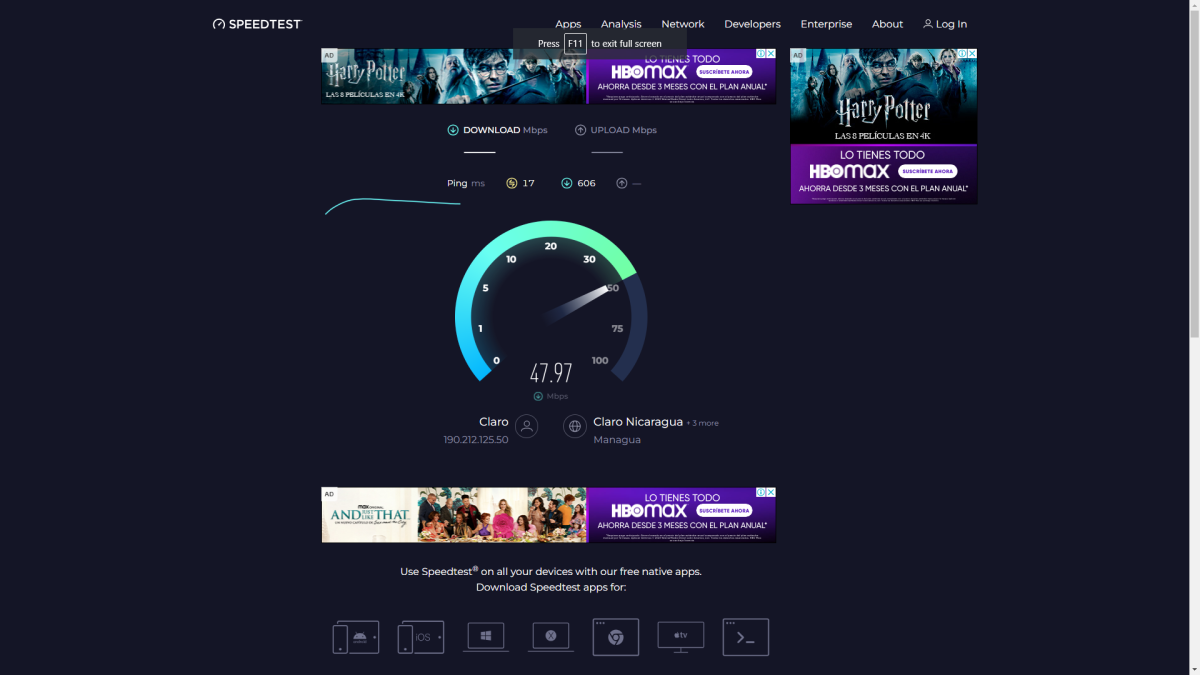Click 'Suscríbete Ahora' in the sidebar ad
Screen dimensions: 1200x675
[926, 171]
